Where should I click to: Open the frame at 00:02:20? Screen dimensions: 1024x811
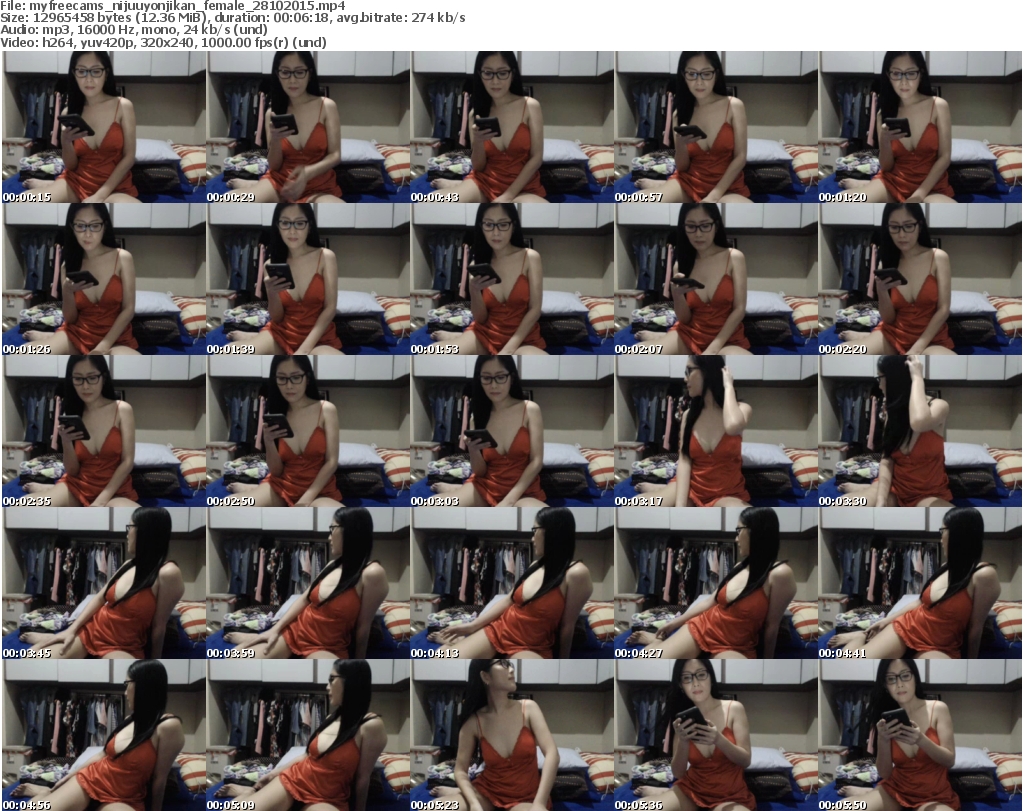tap(920, 279)
